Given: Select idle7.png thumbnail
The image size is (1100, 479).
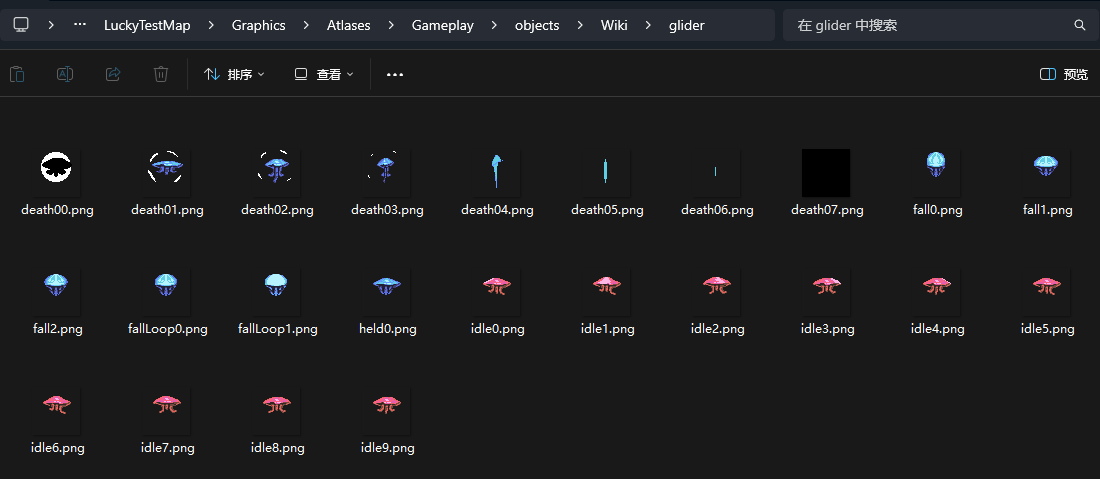Looking at the screenshot, I should tap(166, 411).
